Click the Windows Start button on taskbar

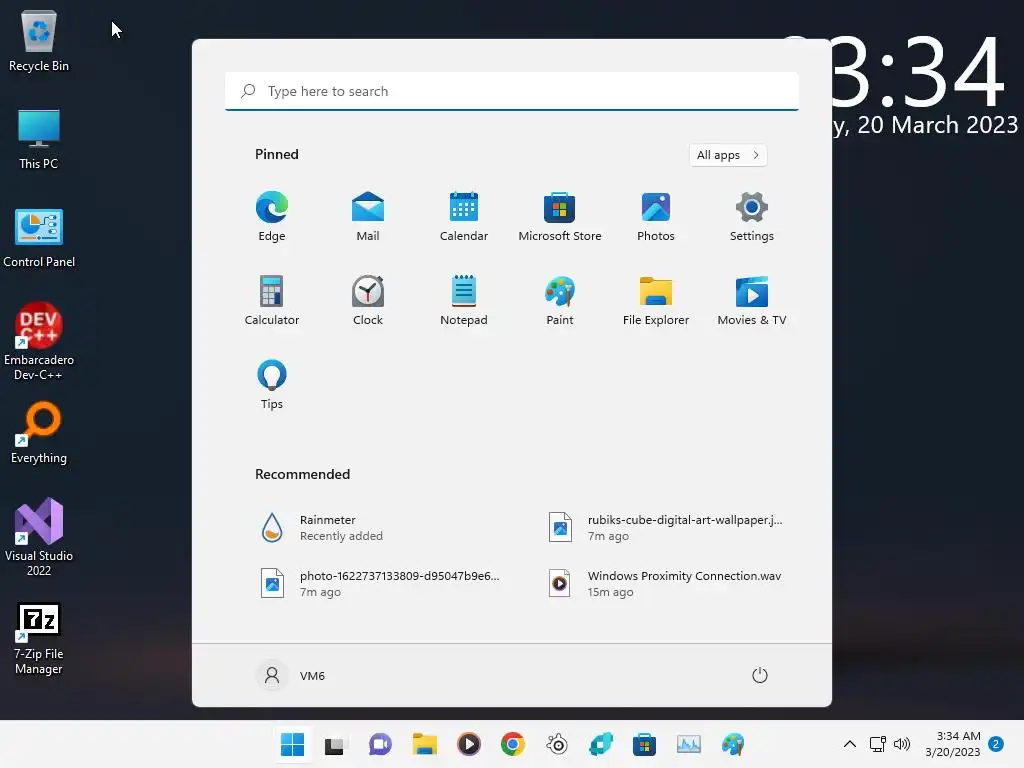tap(293, 744)
